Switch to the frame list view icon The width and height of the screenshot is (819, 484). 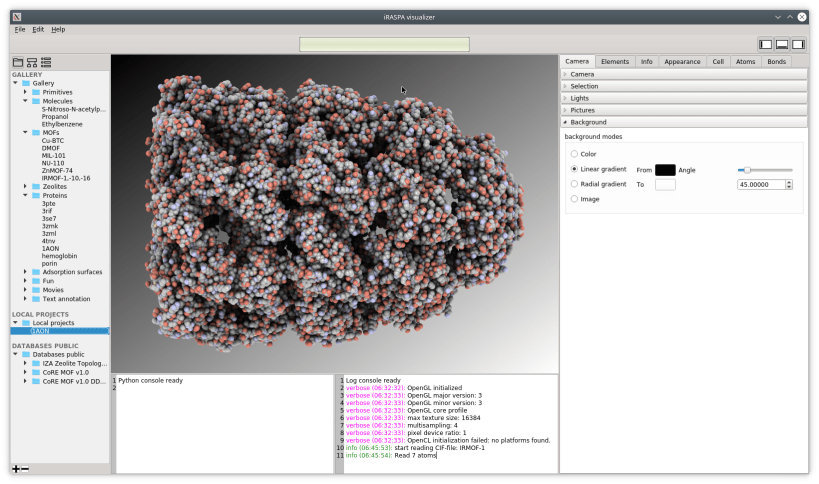pos(46,63)
